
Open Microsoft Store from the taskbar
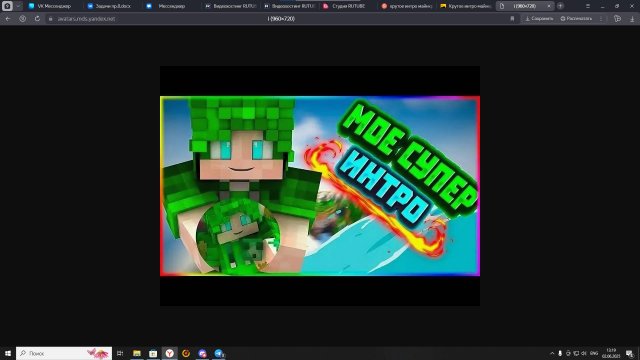click(x=153, y=353)
